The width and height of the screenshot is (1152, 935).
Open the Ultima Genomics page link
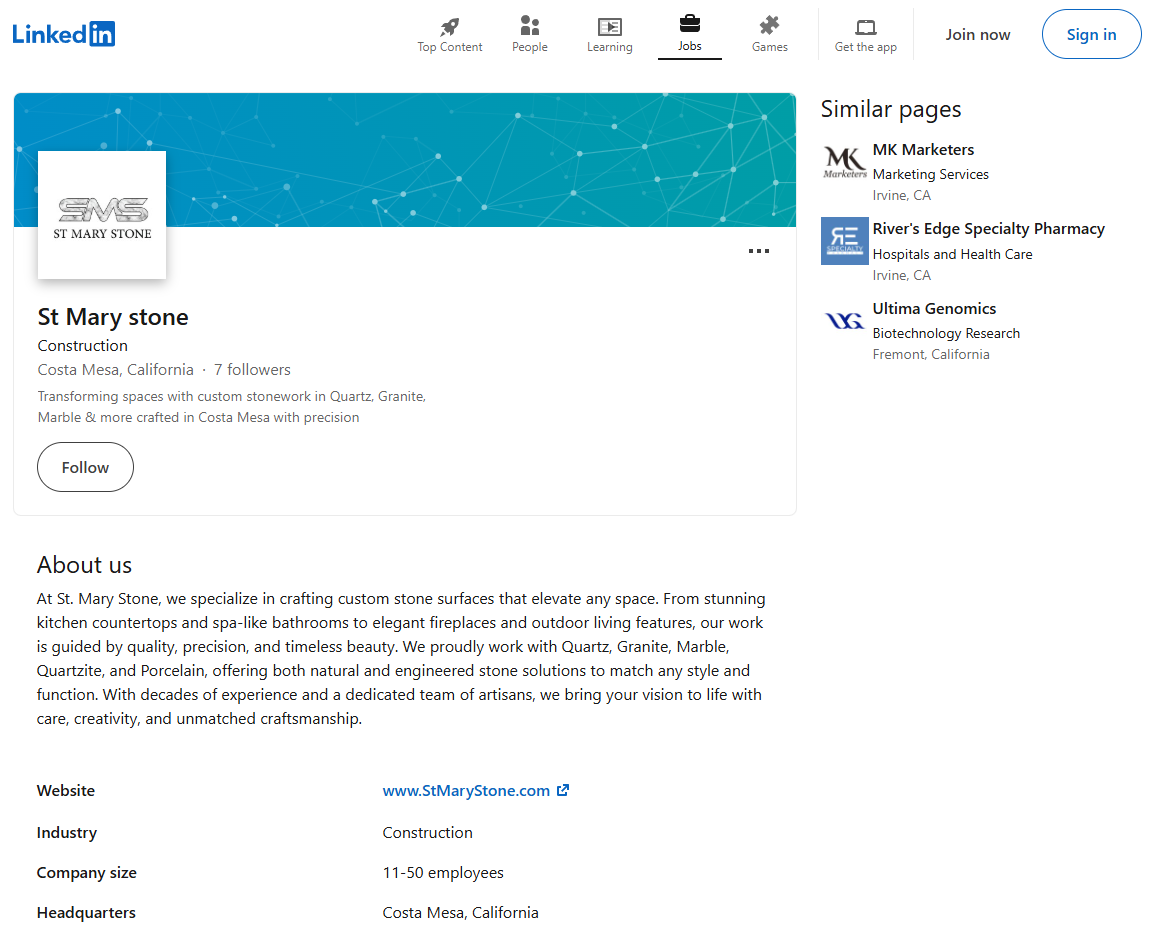click(x=935, y=308)
